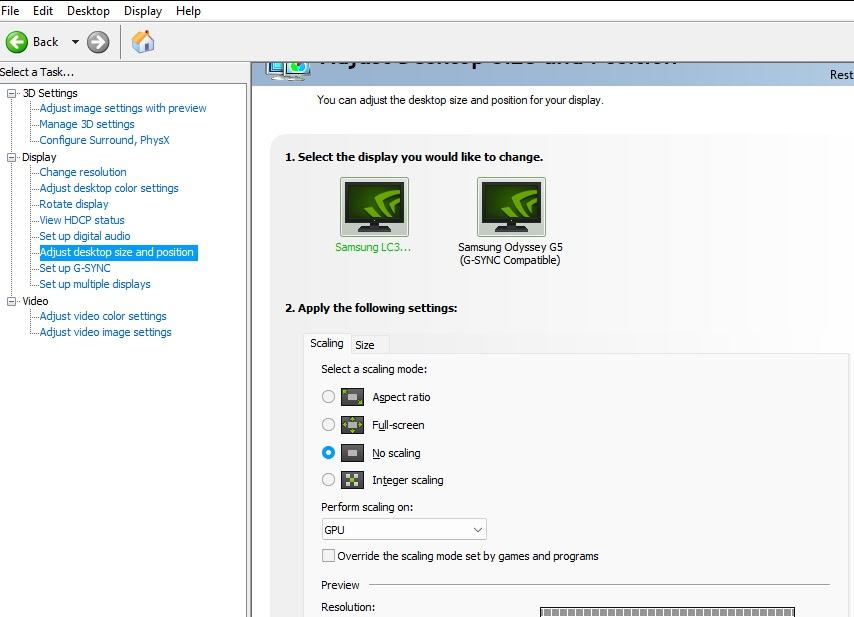854x617 pixels.
Task: Open Adjust video color settings
Action: (x=103, y=316)
